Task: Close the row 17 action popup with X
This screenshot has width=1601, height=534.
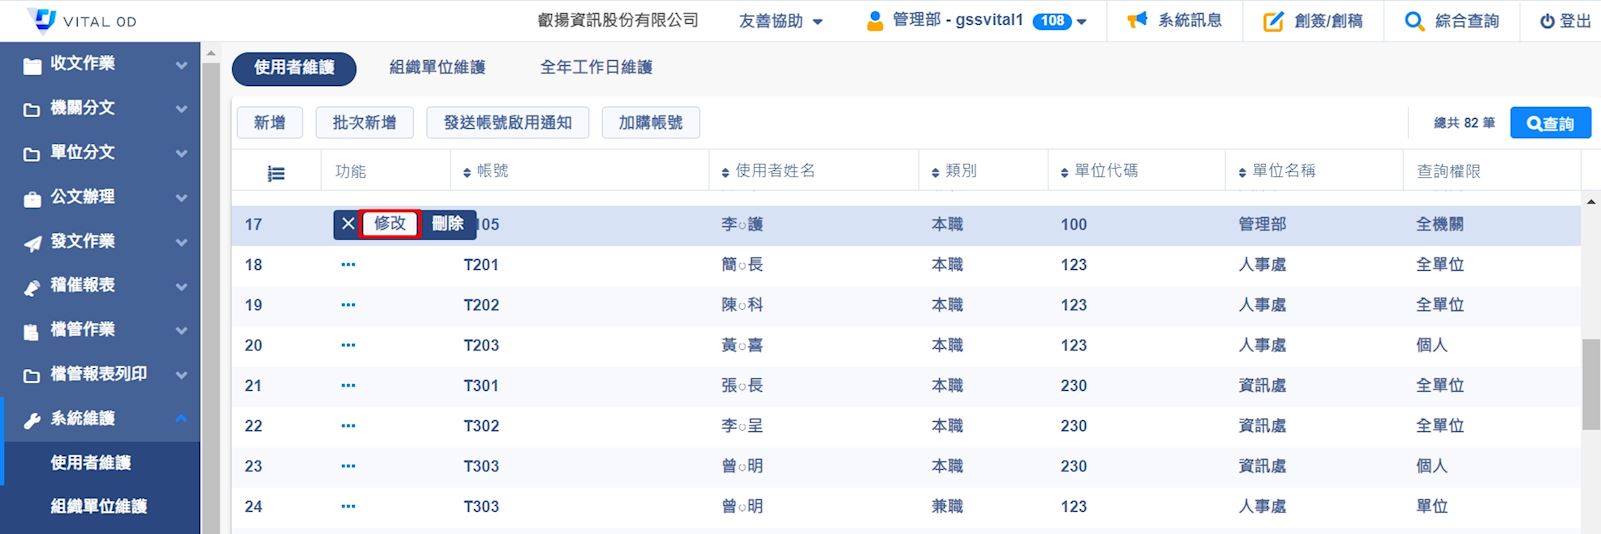Action: 348,224
